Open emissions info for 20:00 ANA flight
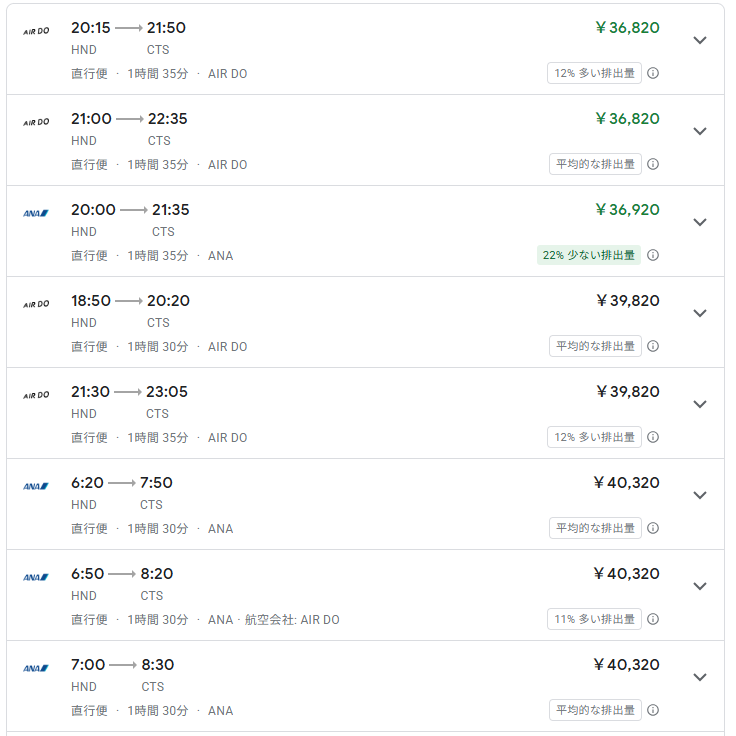This screenshot has width=736, height=736. [653, 255]
